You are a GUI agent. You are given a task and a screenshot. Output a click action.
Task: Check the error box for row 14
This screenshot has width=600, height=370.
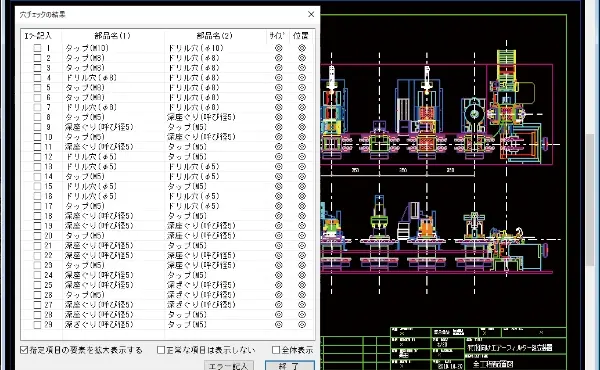coord(37,176)
